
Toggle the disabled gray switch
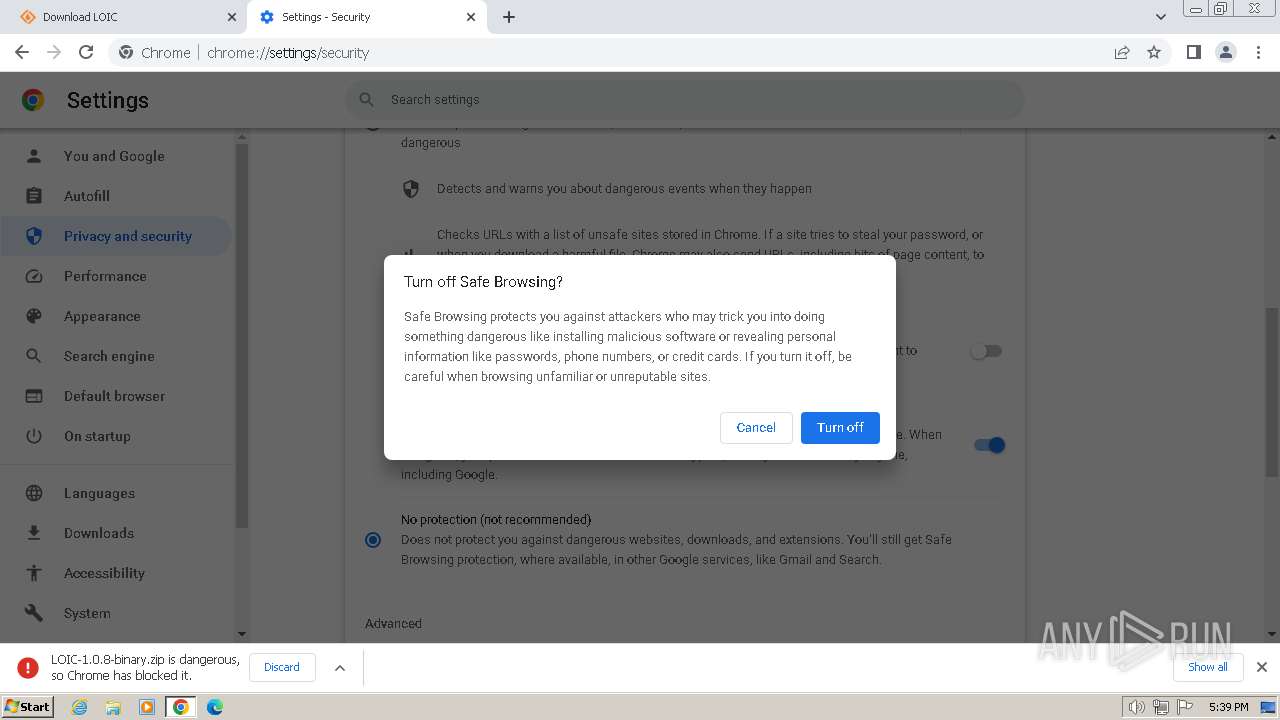click(x=986, y=351)
